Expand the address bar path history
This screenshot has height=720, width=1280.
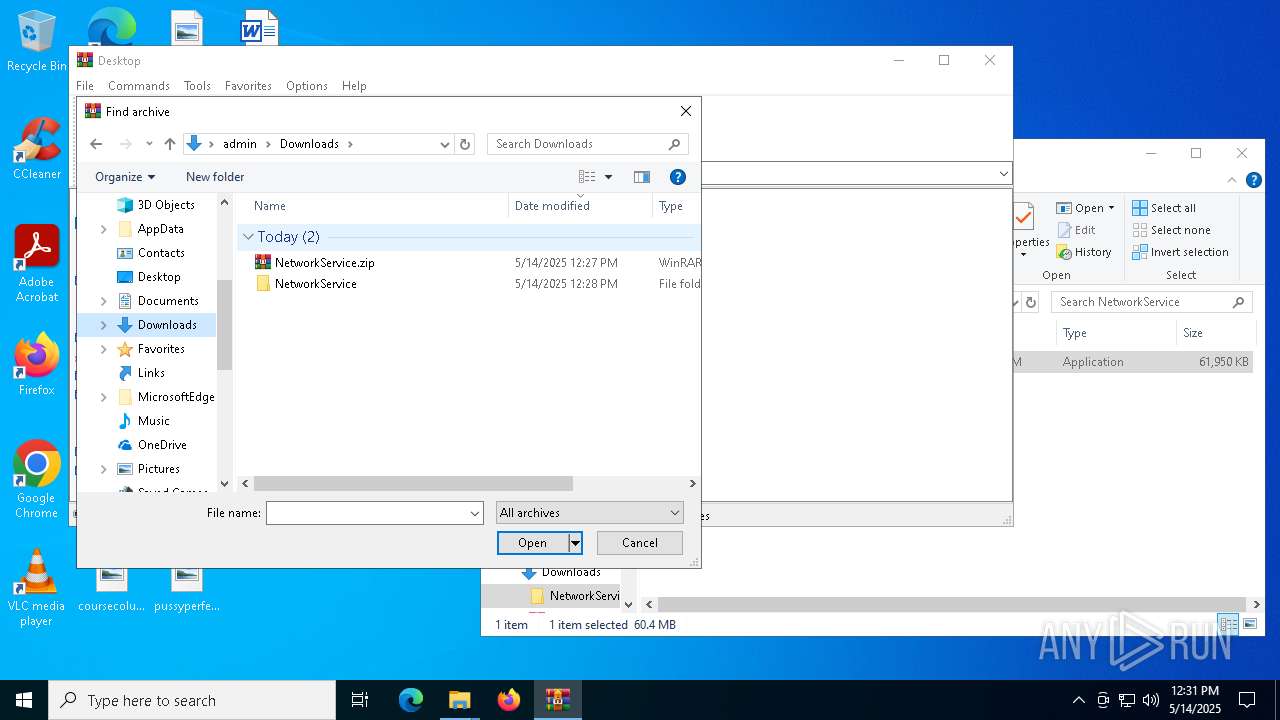(x=445, y=144)
